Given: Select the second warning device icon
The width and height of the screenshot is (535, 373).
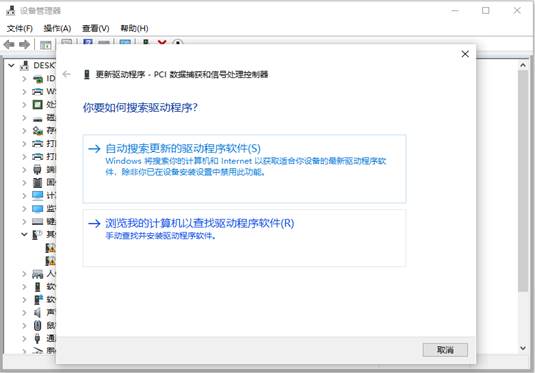Looking at the screenshot, I should [x=50, y=261].
